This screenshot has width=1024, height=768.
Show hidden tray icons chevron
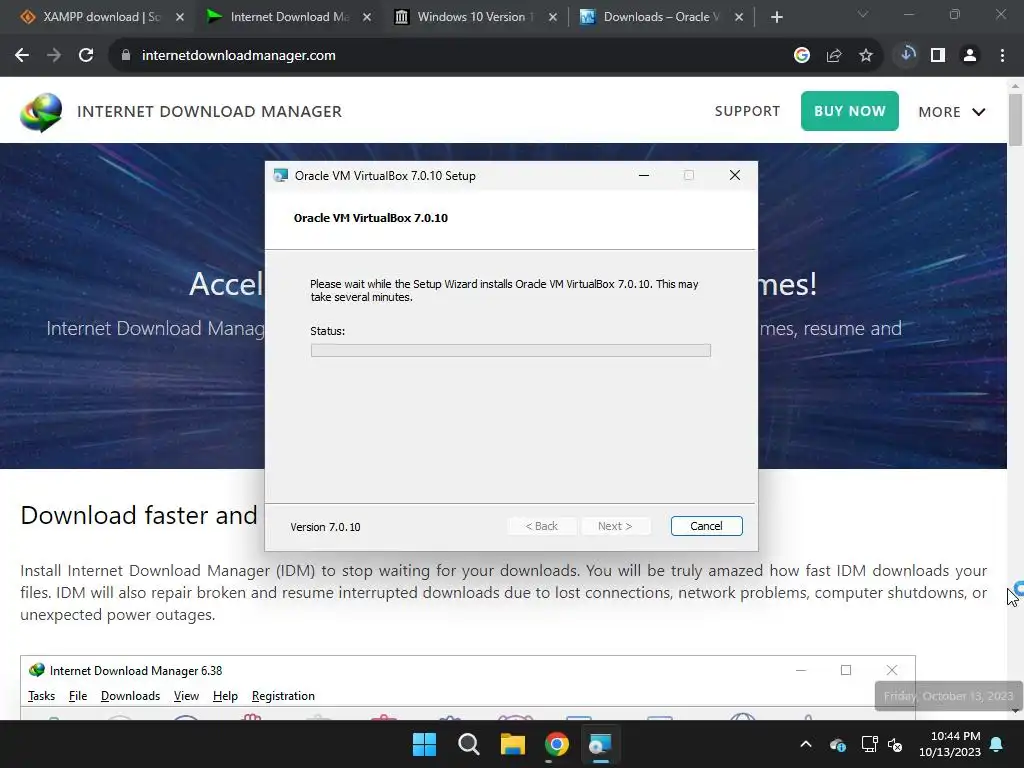pyautogui.click(x=806, y=744)
